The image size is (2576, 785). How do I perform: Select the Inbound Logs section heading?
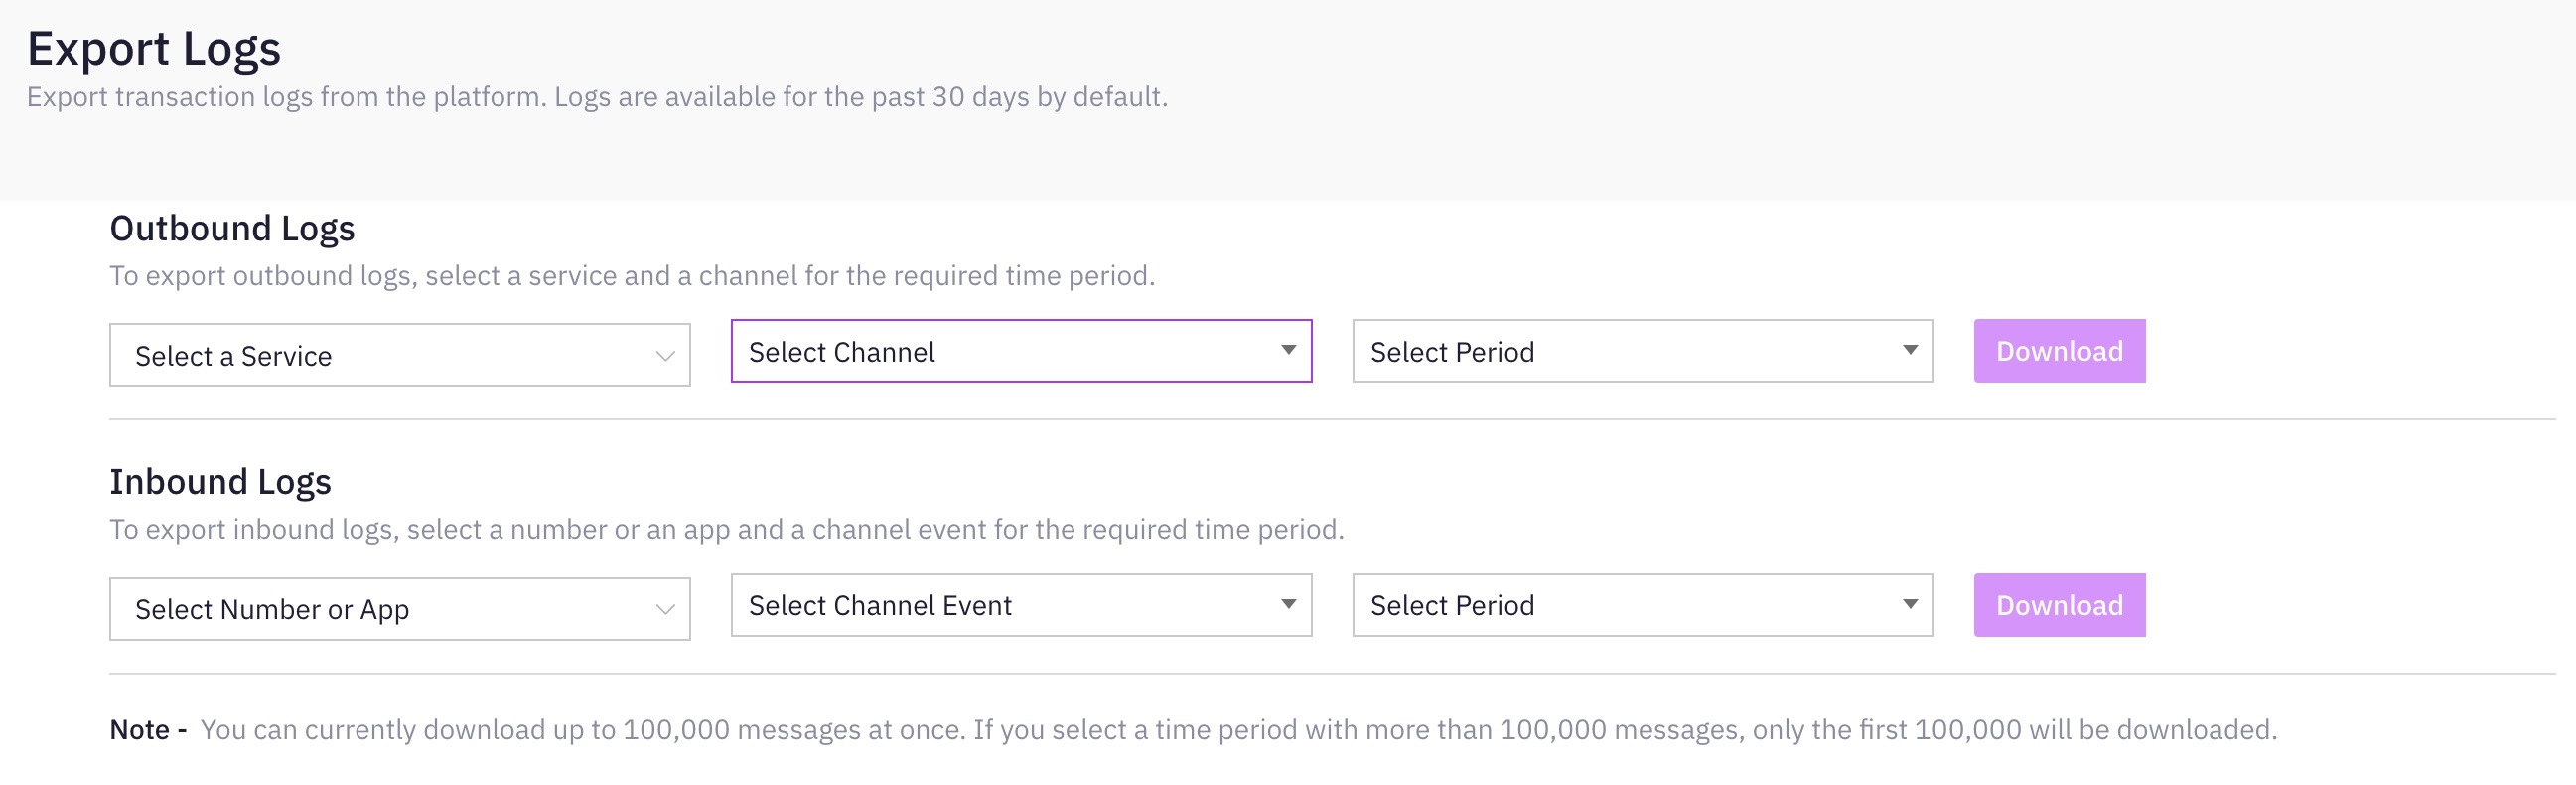(x=220, y=482)
